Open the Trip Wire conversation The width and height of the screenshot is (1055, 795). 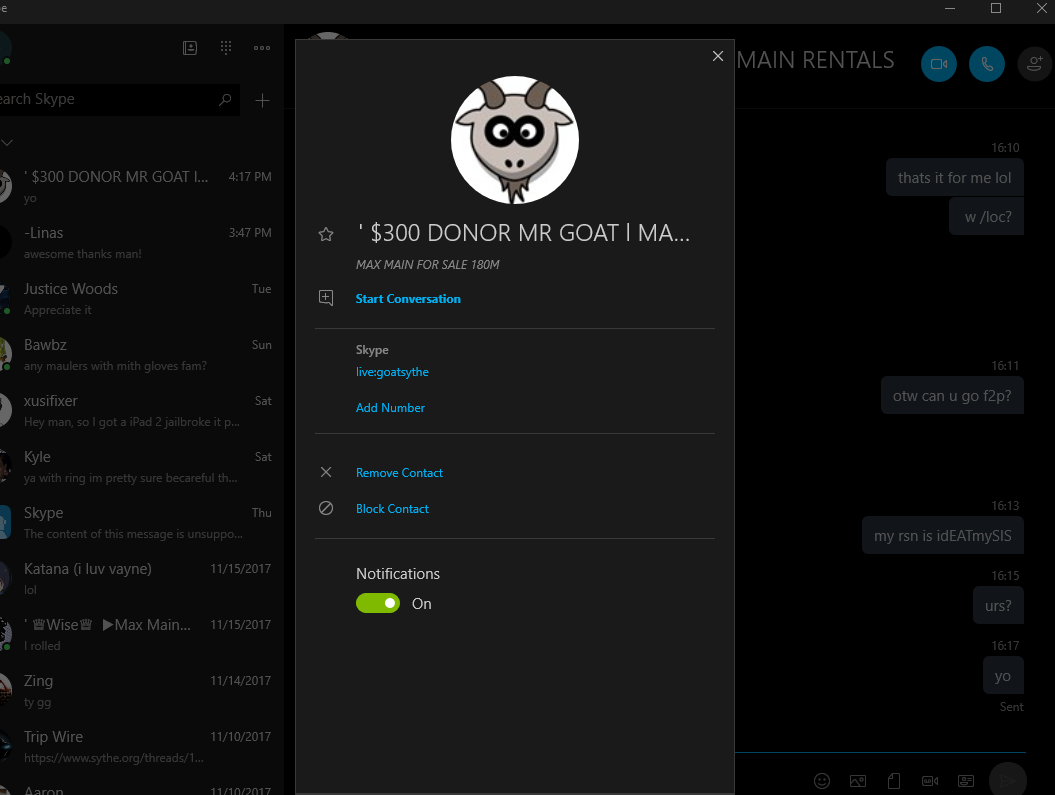pos(140,747)
